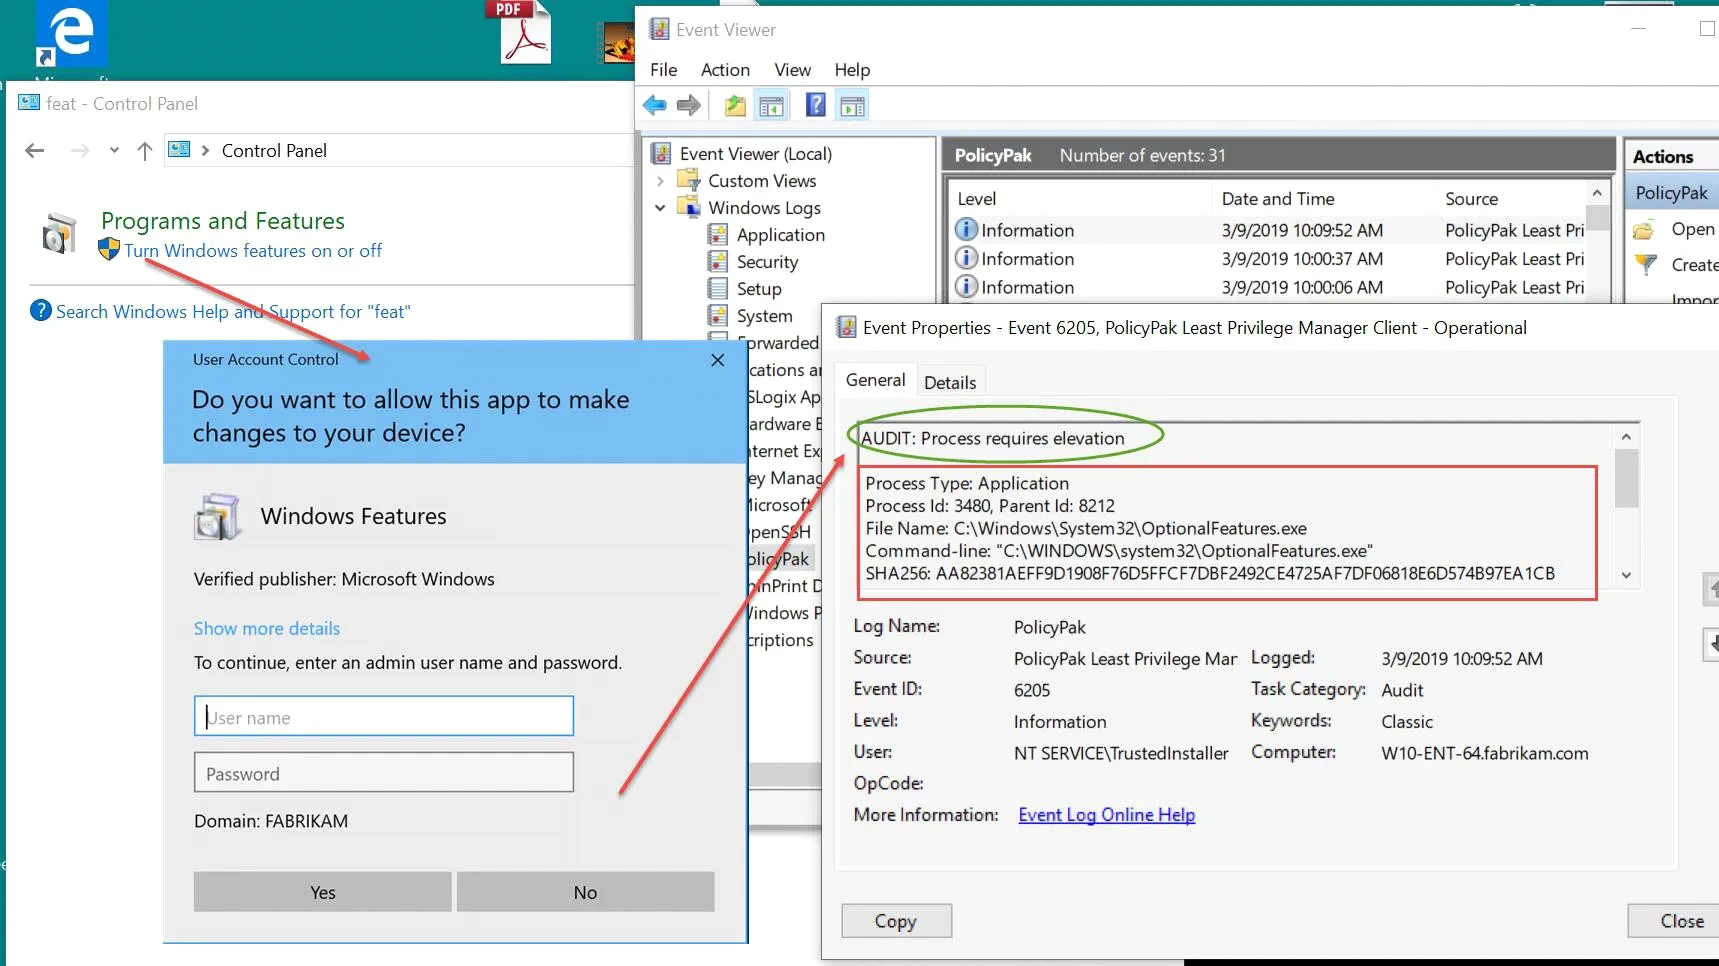
Task: Click the Event Log Online Help link
Action: [x=1106, y=814]
